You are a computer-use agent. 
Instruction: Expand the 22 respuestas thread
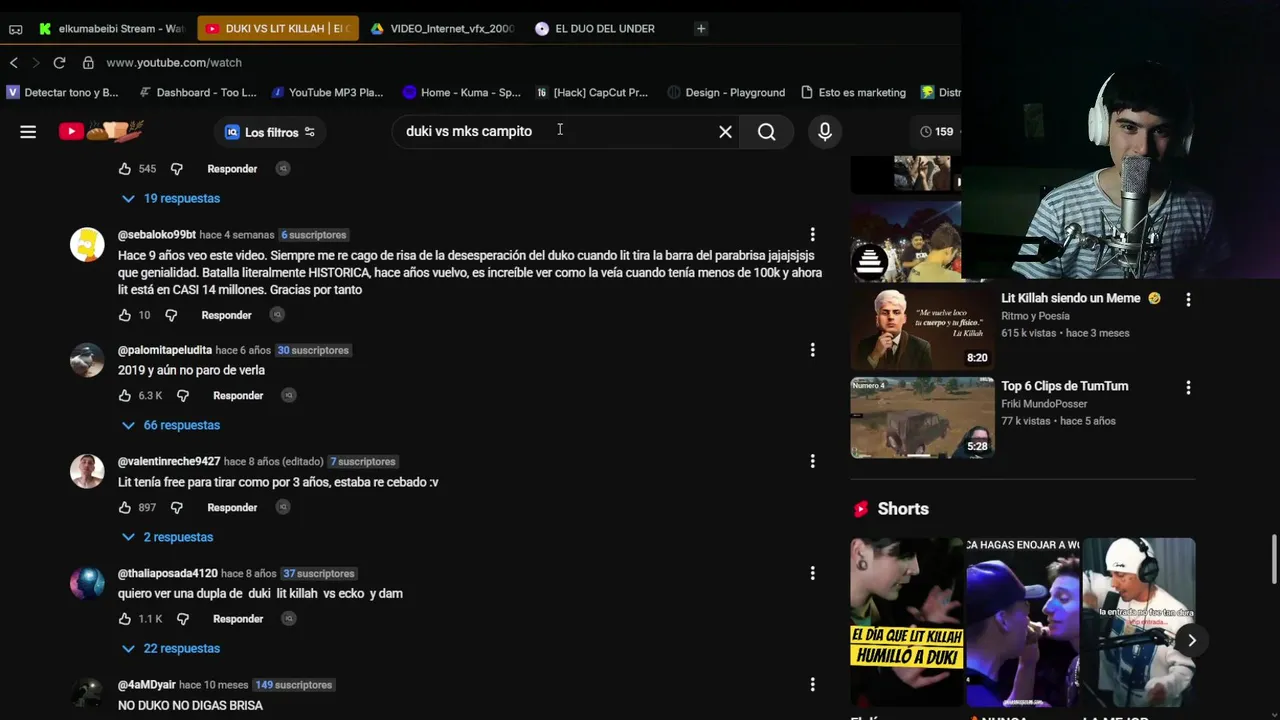(170, 648)
